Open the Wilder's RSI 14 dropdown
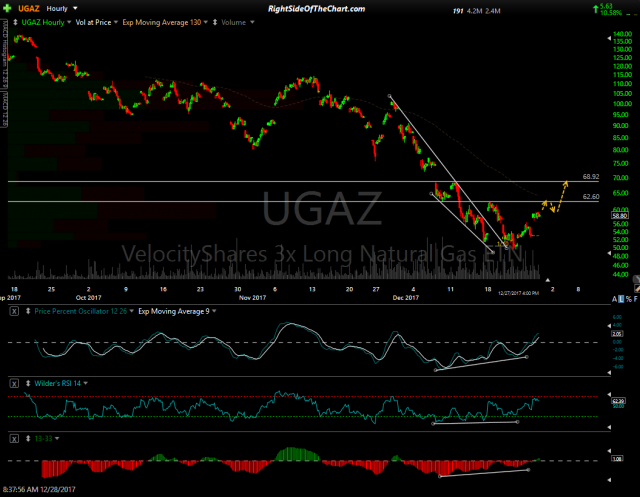The image size is (640, 497). (x=86, y=384)
